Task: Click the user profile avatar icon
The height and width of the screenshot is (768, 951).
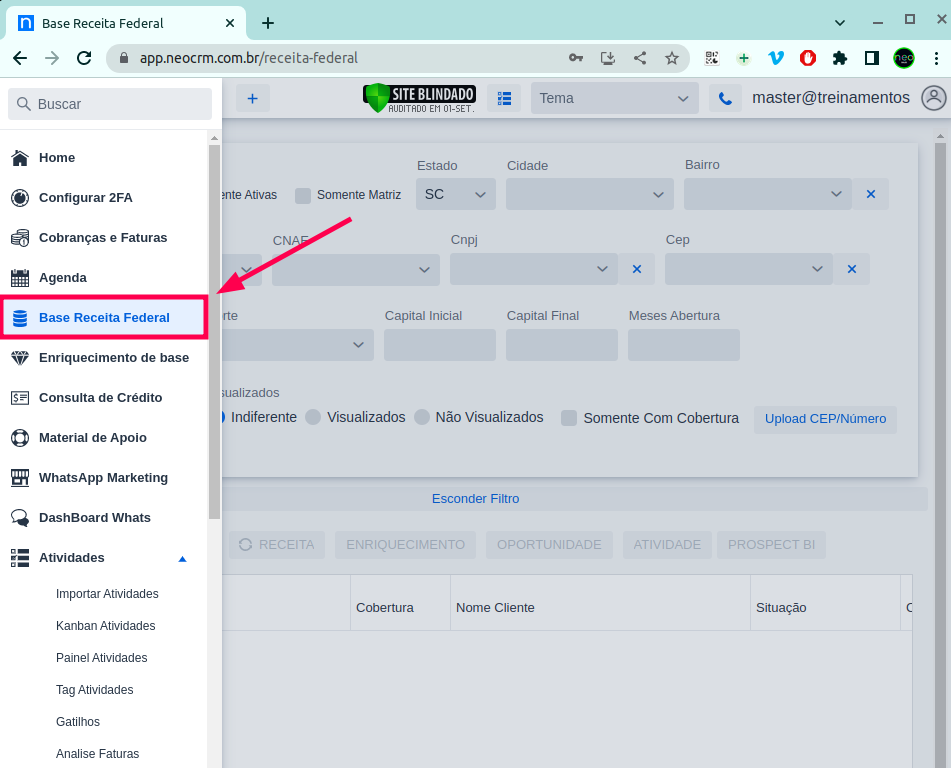Action: (x=933, y=98)
